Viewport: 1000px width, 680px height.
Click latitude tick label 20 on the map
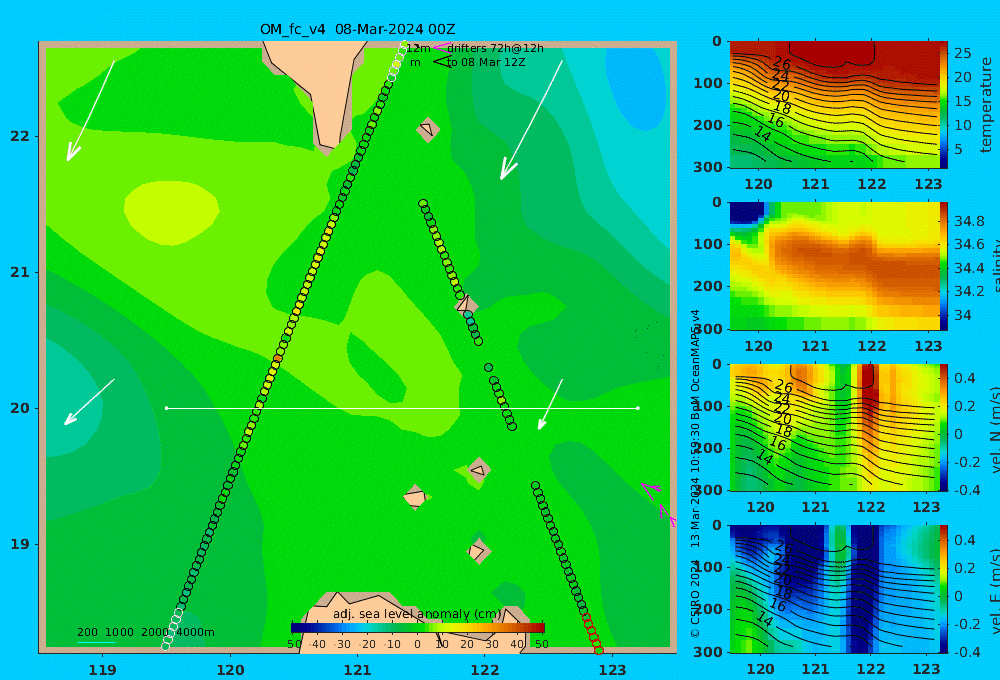click(20, 408)
